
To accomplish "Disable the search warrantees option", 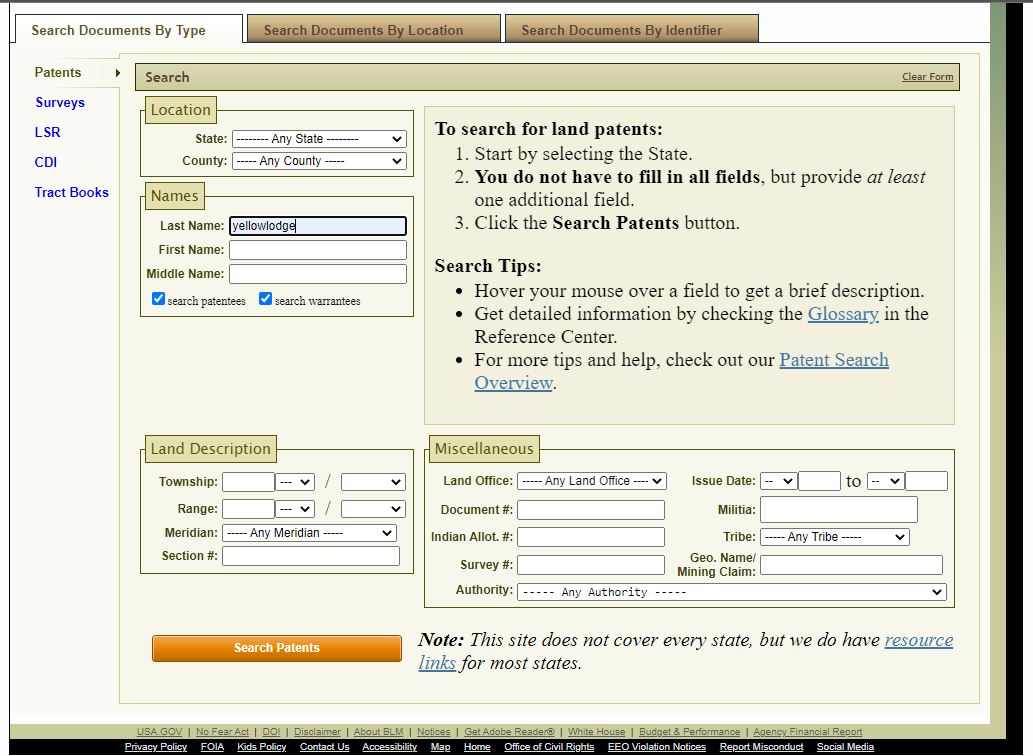I will (x=265, y=297).
